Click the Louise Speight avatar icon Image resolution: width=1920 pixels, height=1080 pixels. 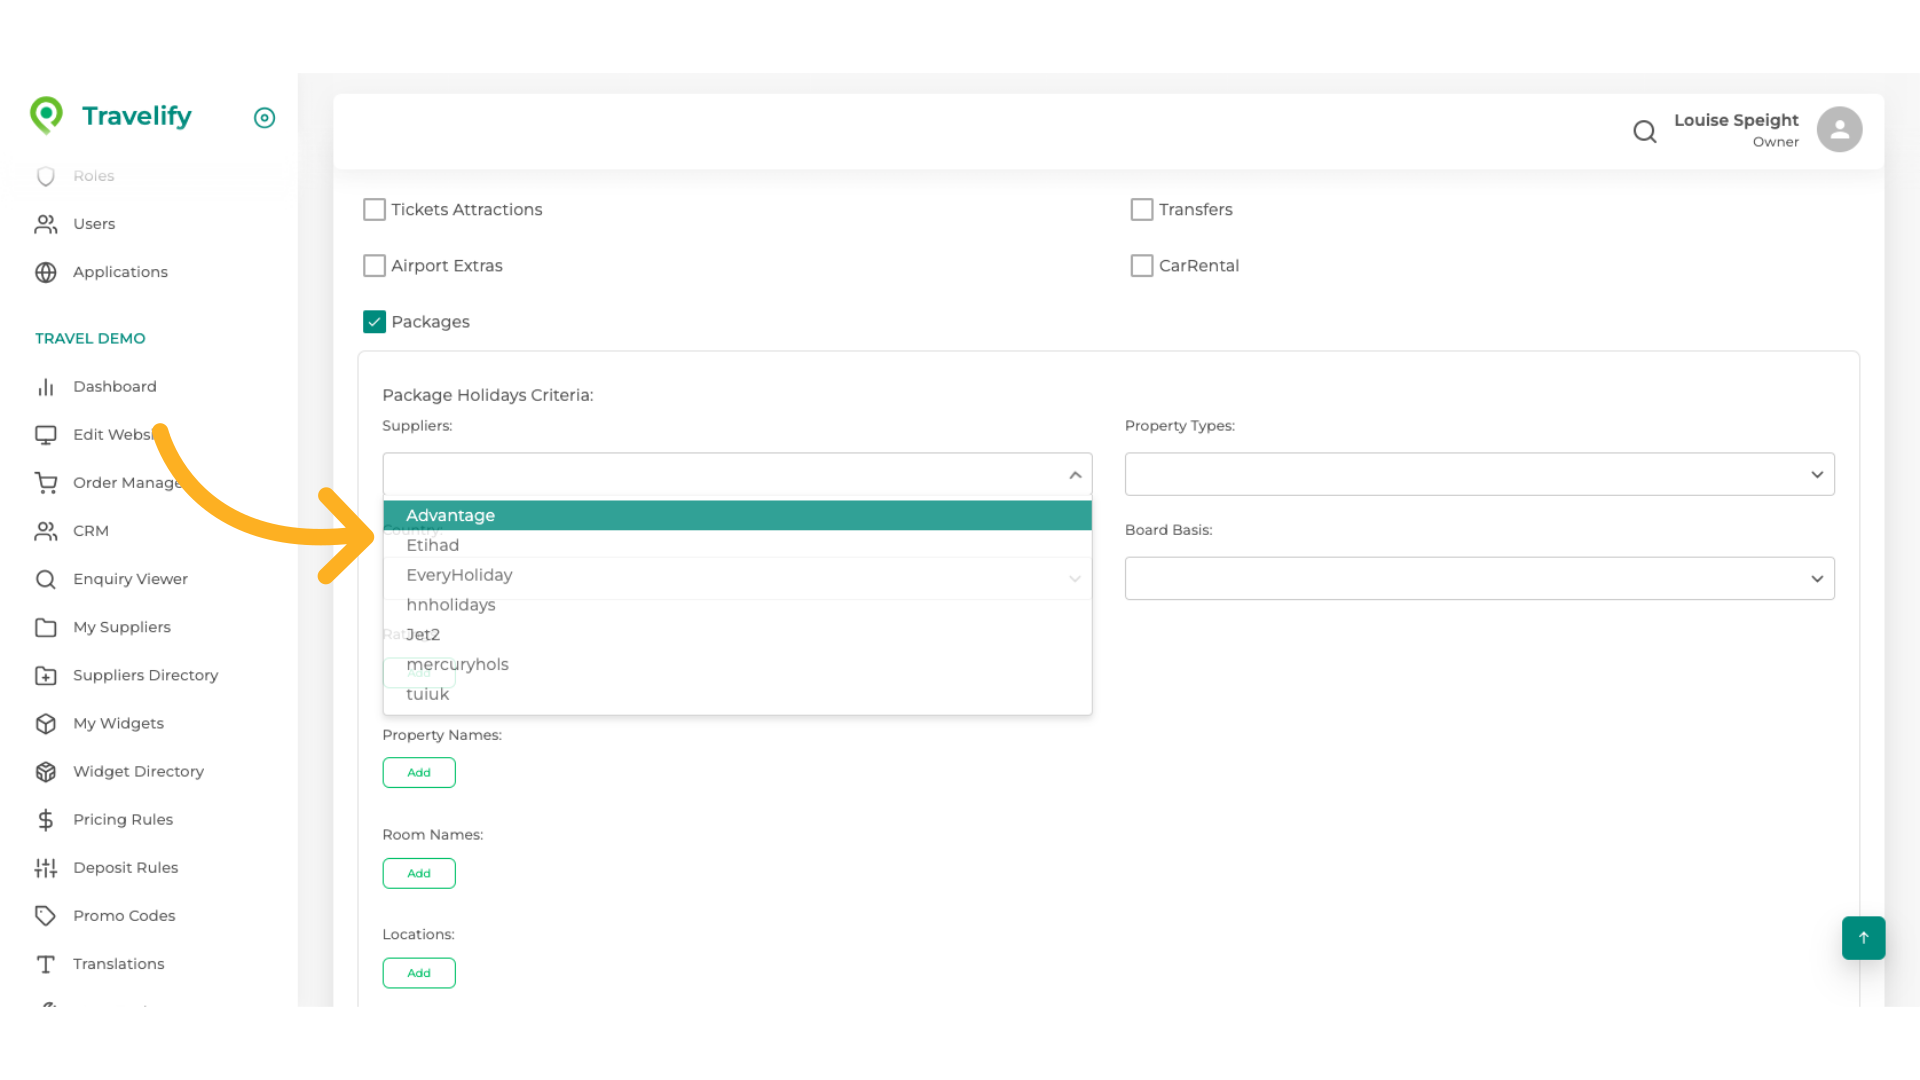click(x=1840, y=129)
